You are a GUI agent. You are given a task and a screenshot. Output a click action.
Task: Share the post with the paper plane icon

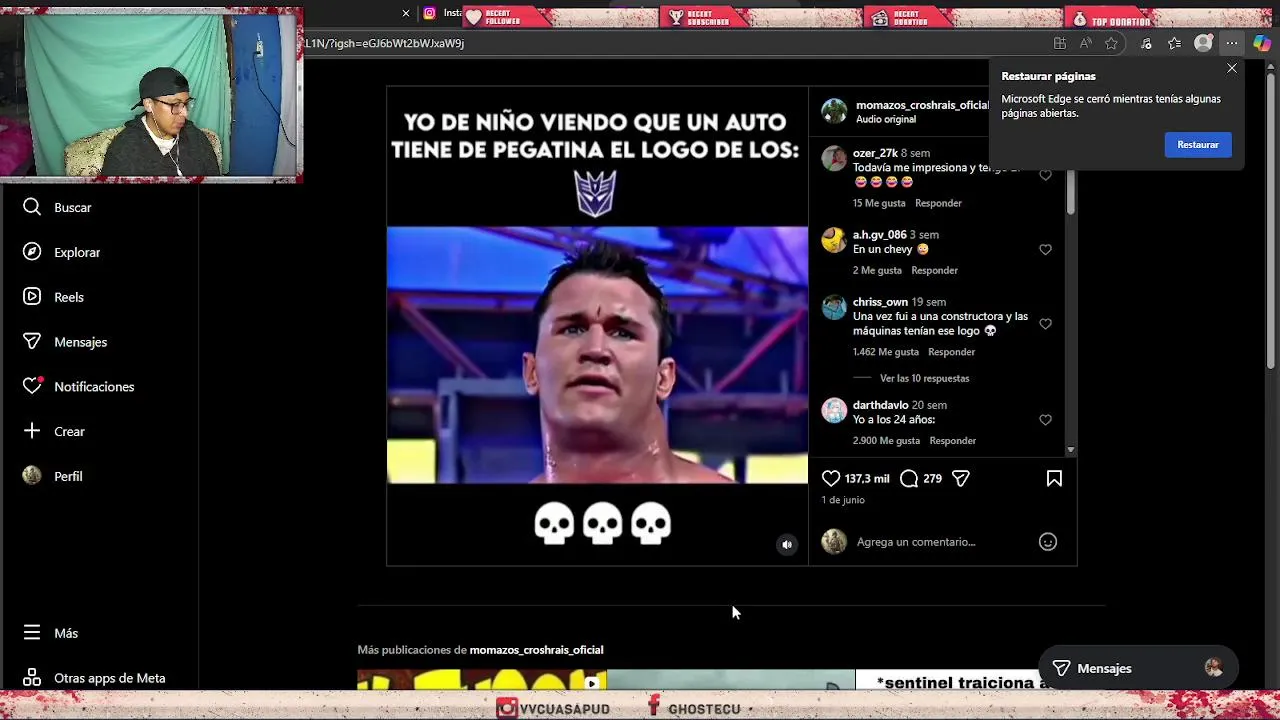[x=961, y=478]
